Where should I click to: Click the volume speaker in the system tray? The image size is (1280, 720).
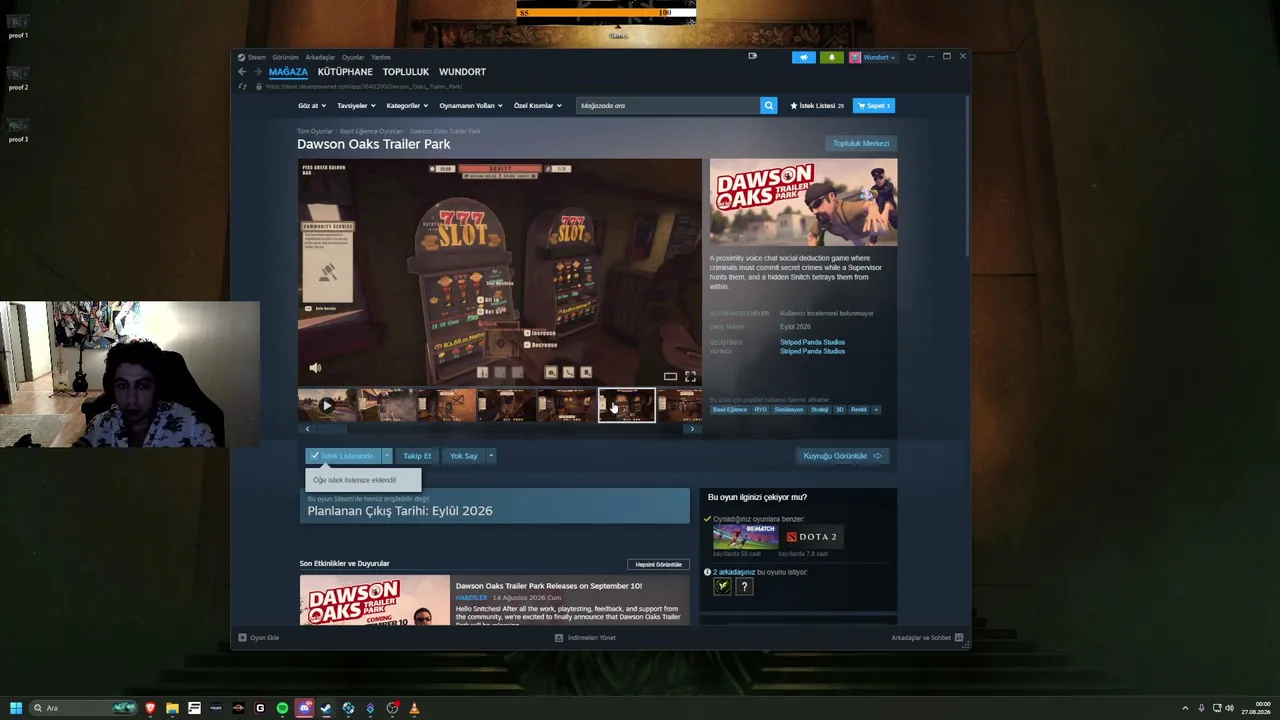pos(1229,708)
